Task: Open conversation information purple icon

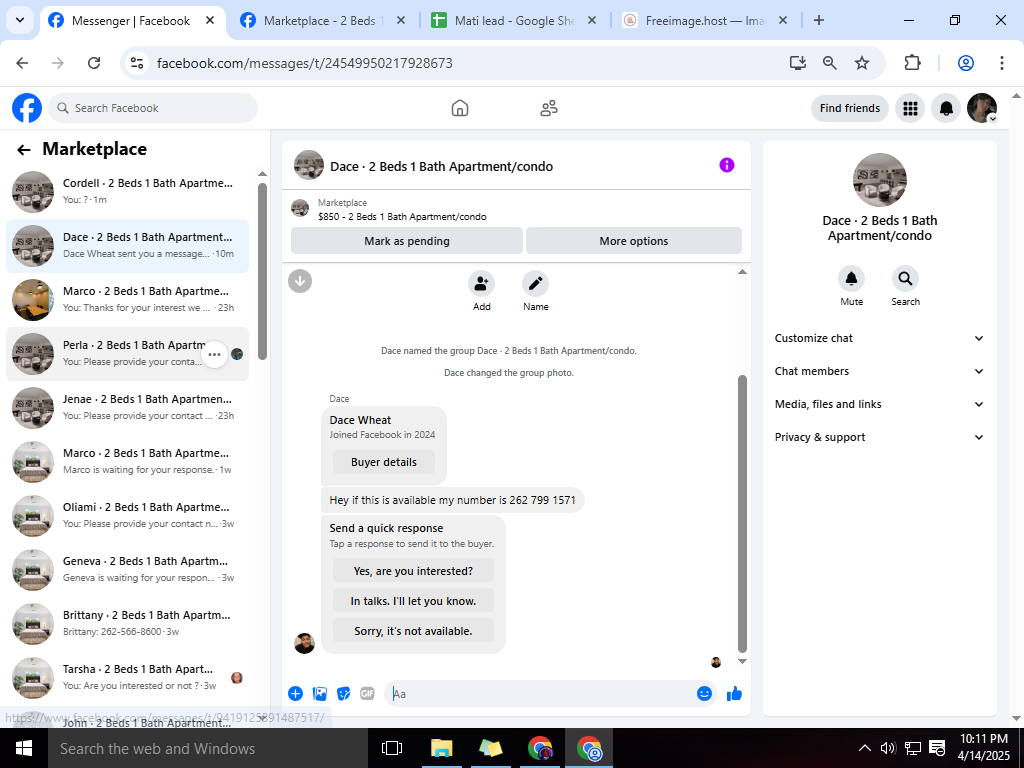Action: click(x=726, y=165)
